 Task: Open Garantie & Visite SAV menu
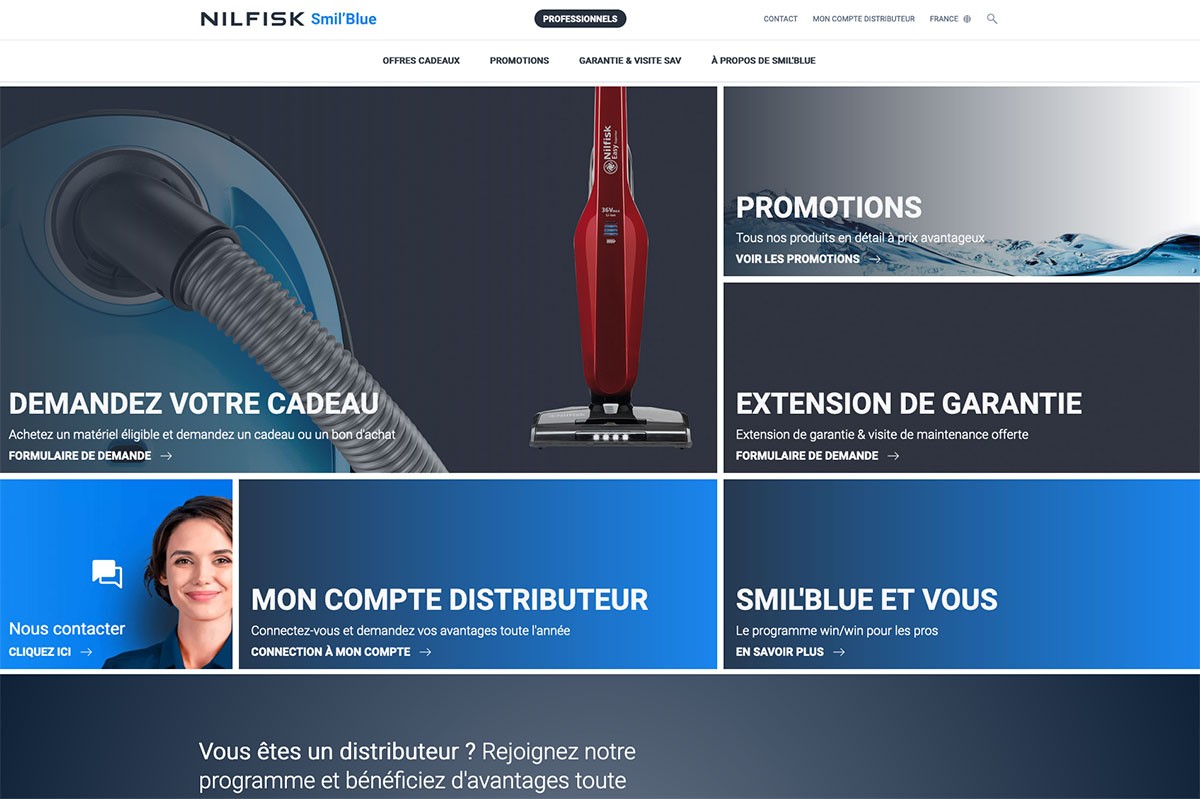(x=630, y=61)
